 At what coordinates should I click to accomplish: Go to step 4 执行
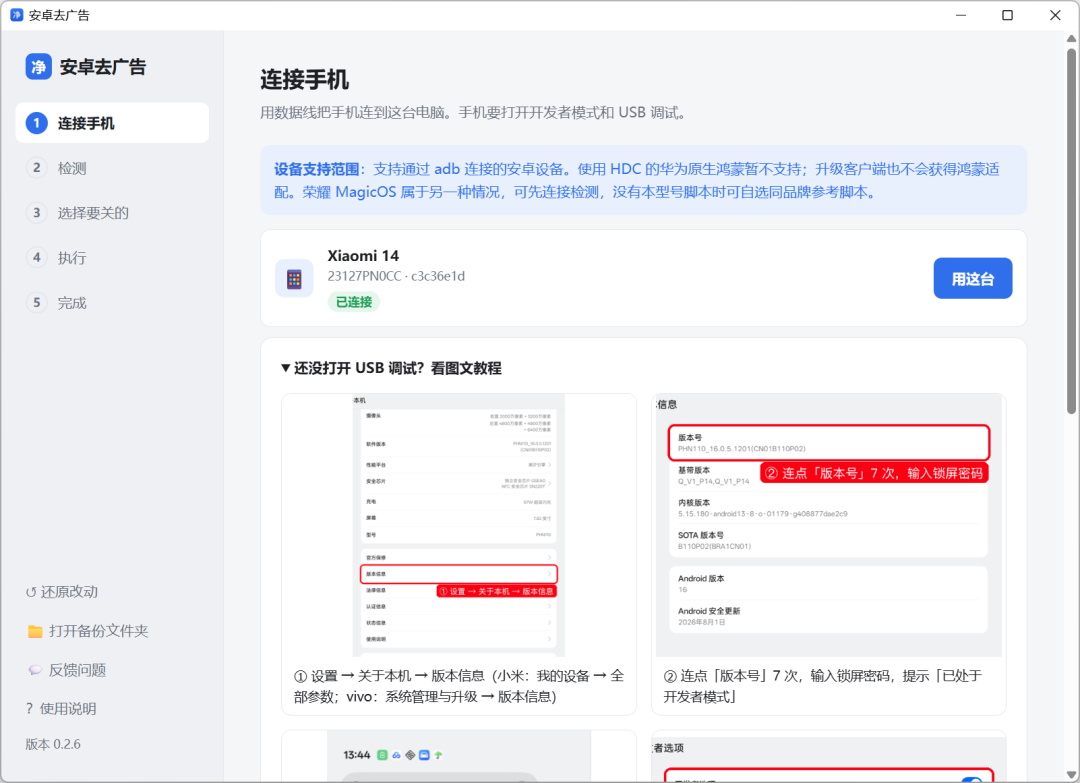tap(112, 258)
